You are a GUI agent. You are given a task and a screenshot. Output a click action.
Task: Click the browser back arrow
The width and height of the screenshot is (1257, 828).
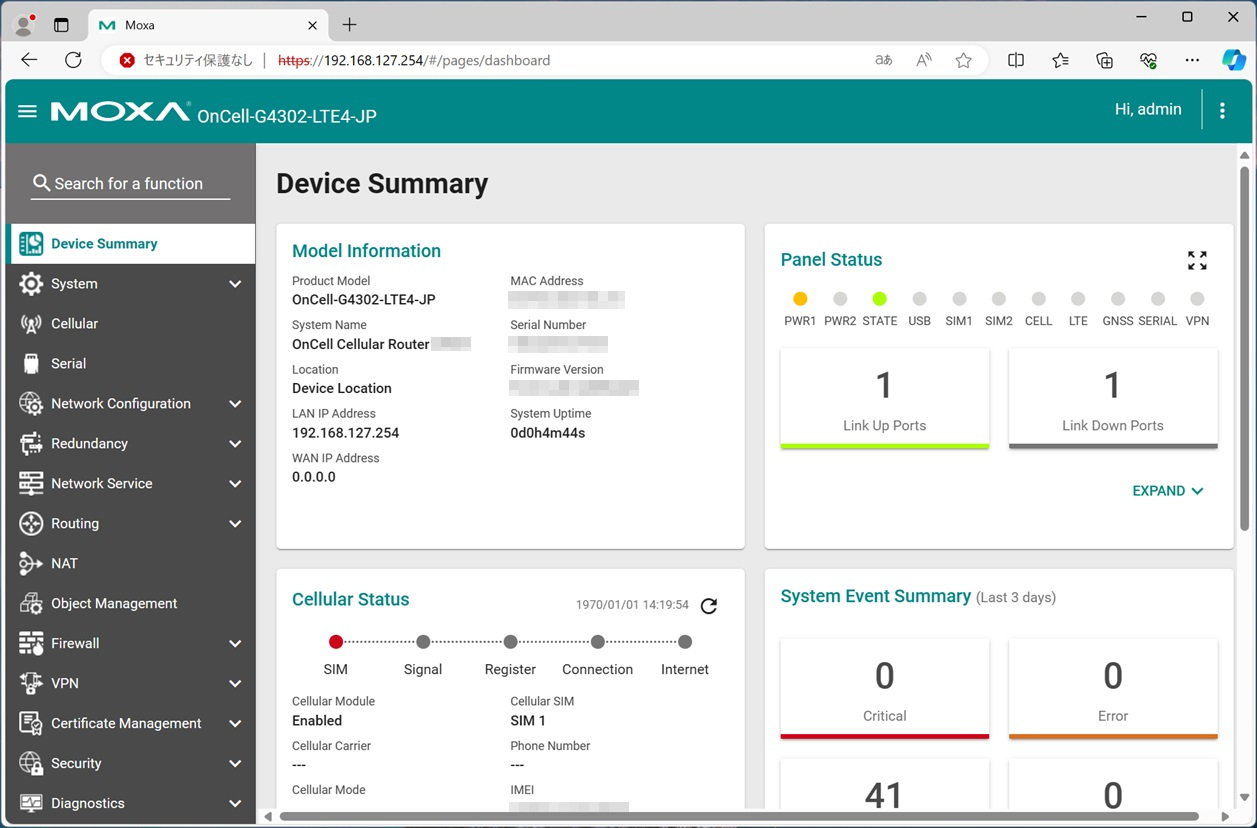tap(29, 60)
